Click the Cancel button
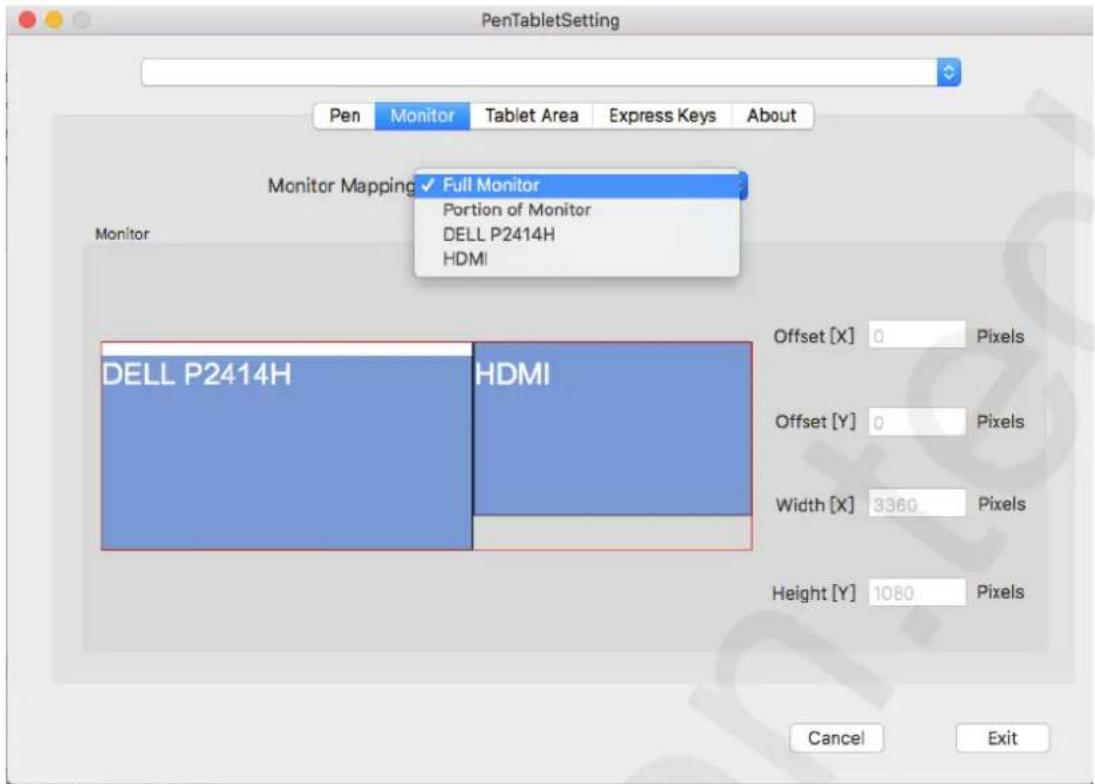 click(x=836, y=738)
